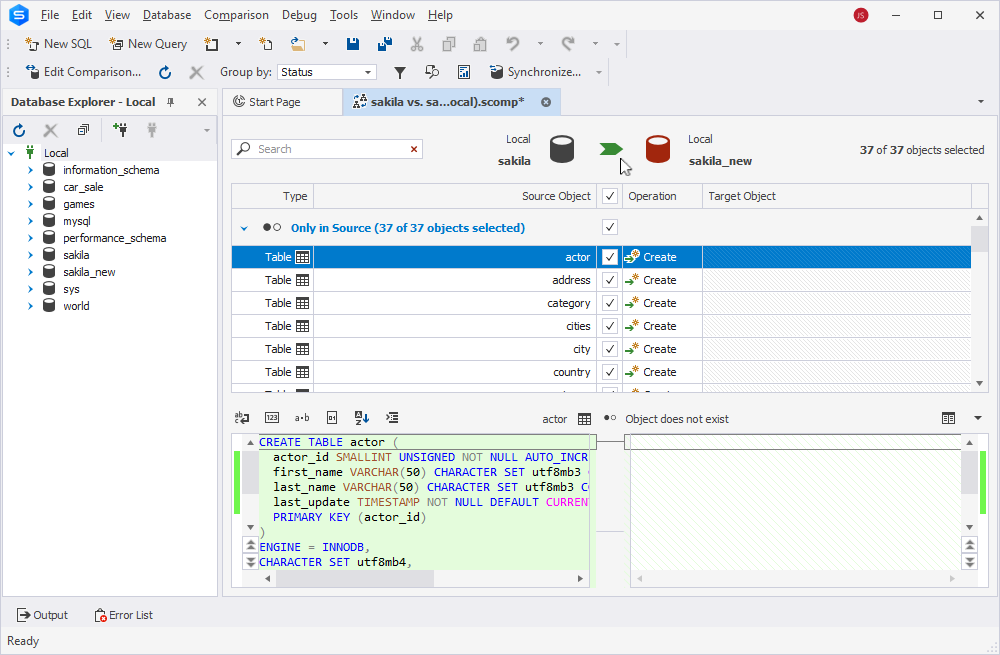Collapse the Only in Source group
This screenshot has height=655, width=1000.
click(x=244, y=228)
